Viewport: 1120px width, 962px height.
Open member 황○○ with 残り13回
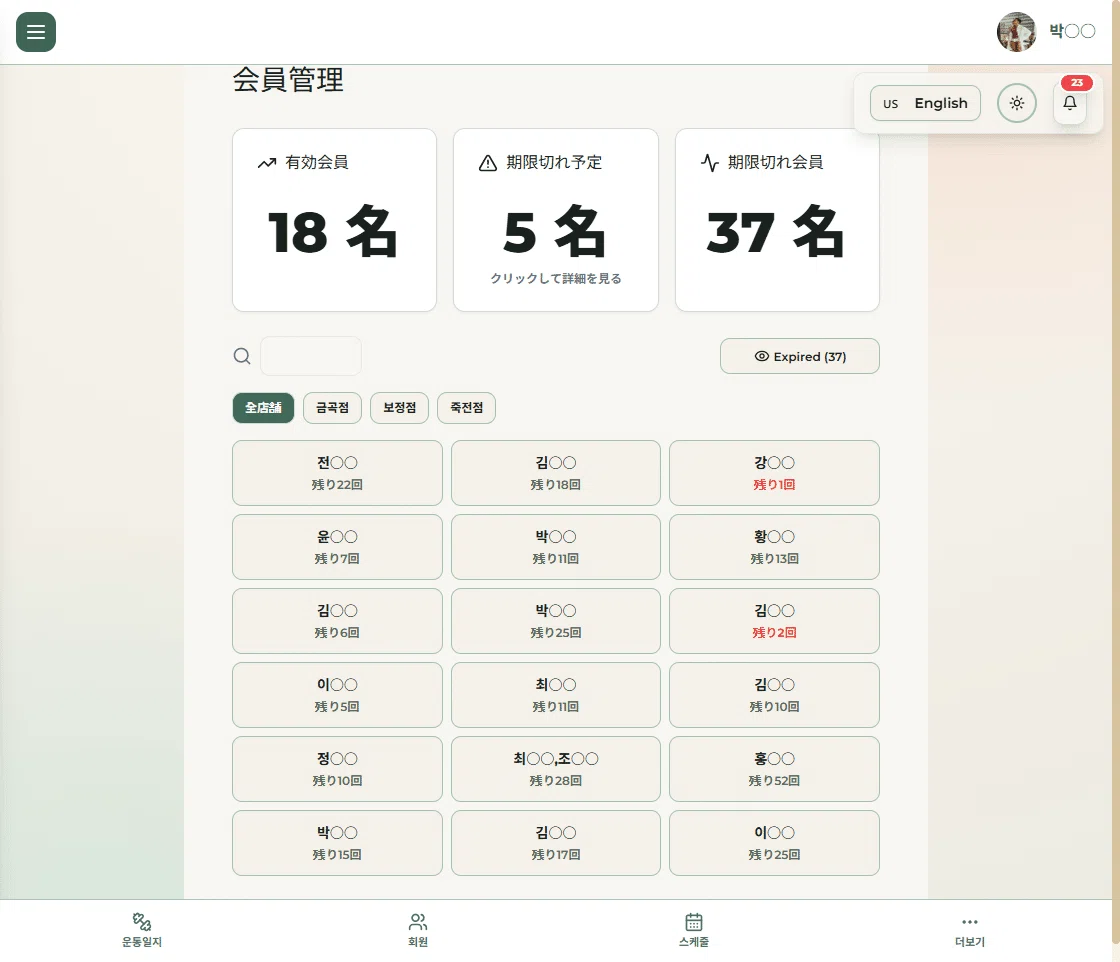(x=774, y=547)
